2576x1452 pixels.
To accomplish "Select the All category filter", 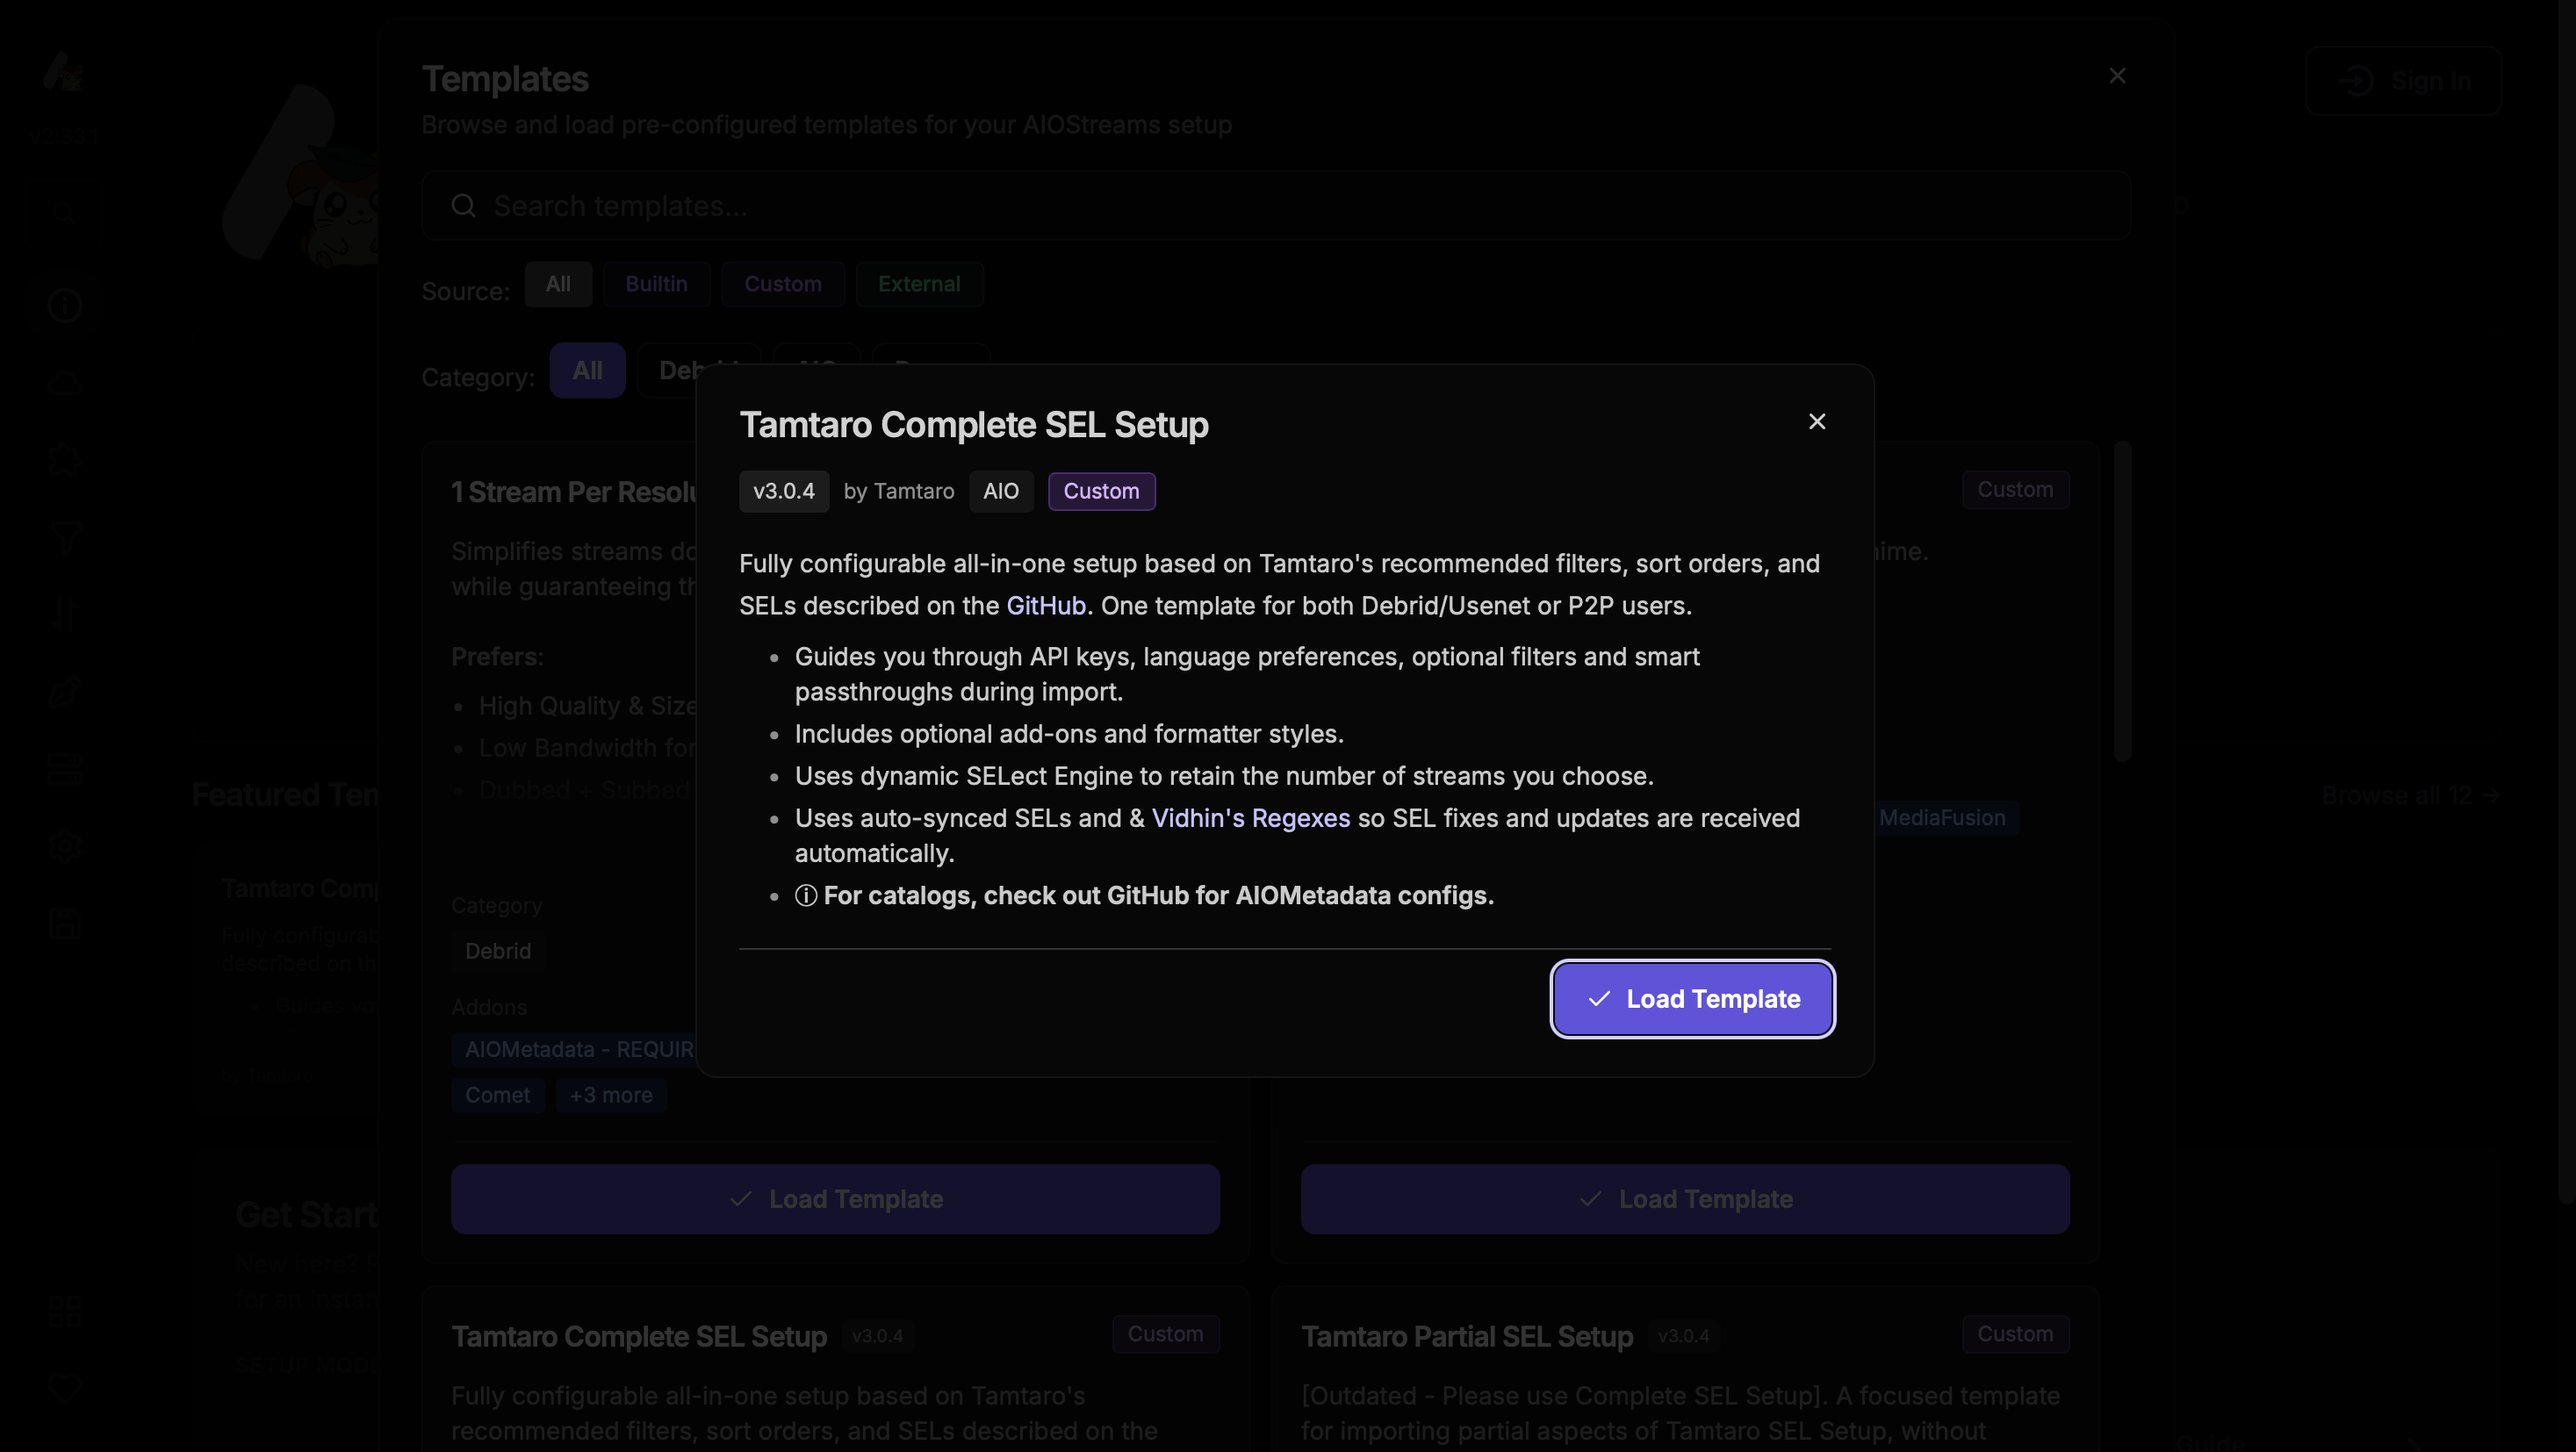I will (587, 371).
